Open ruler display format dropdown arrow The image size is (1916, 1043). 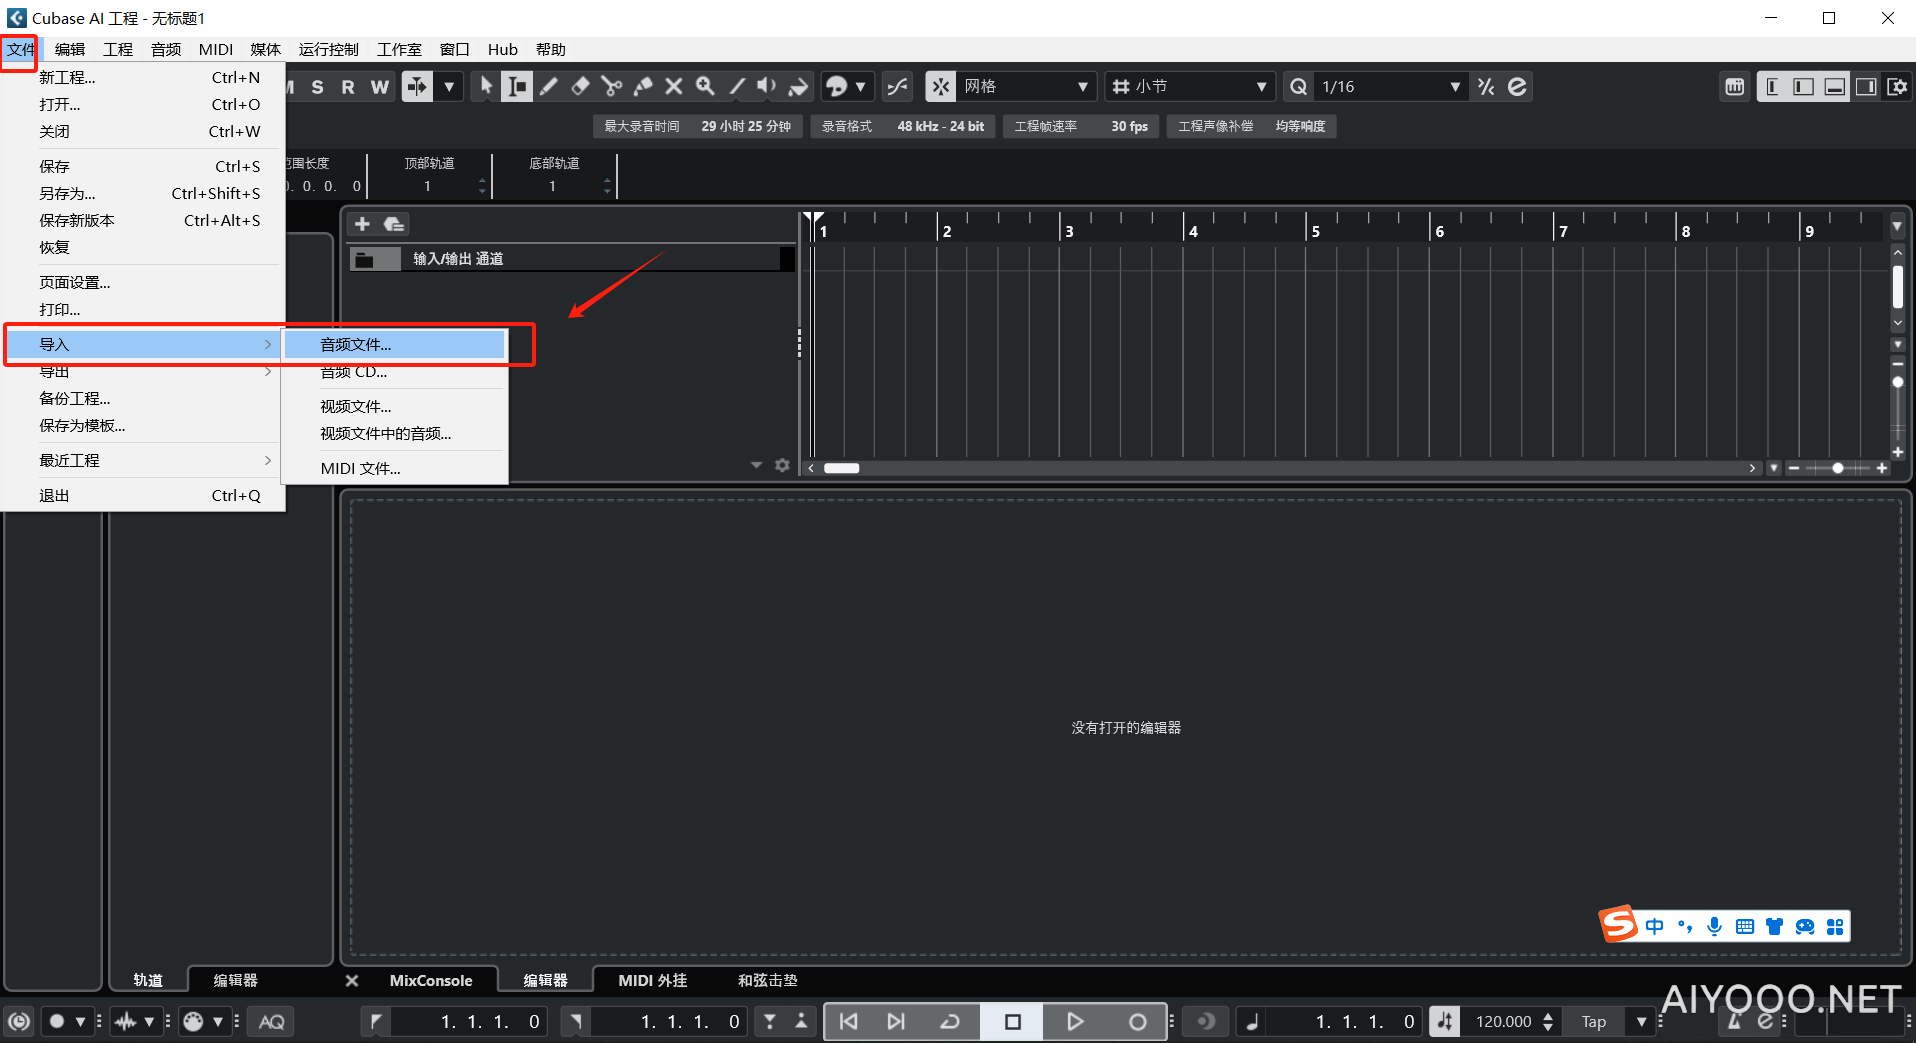pos(1897,226)
